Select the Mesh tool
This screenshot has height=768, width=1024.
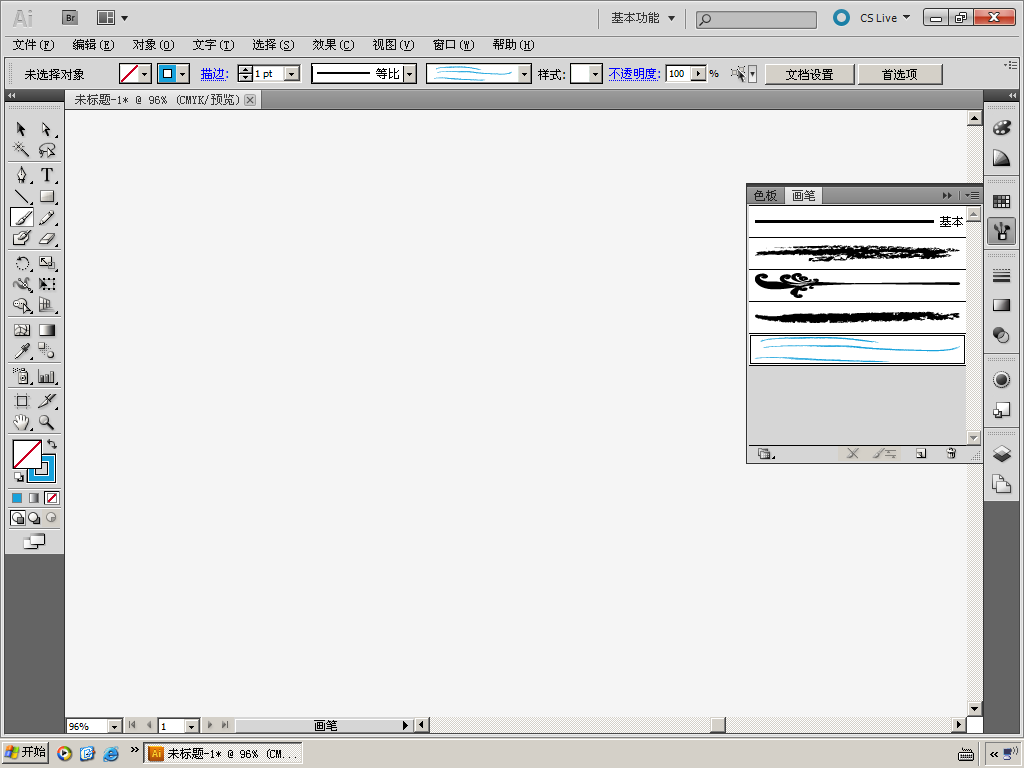21,330
